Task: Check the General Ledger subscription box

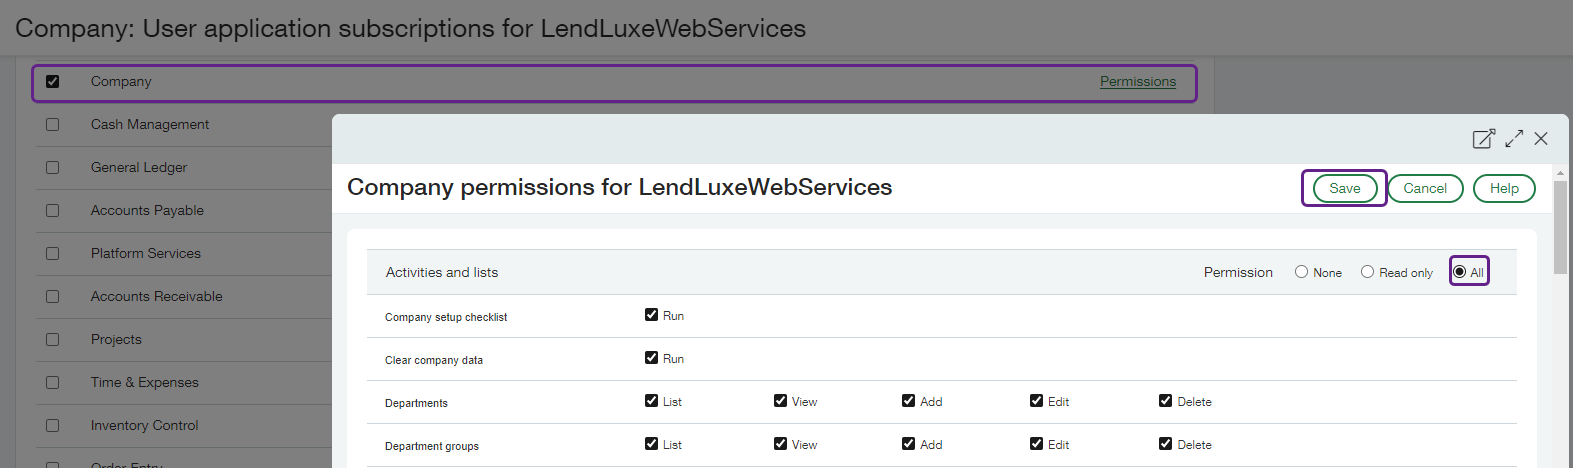Action: coord(53,168)
